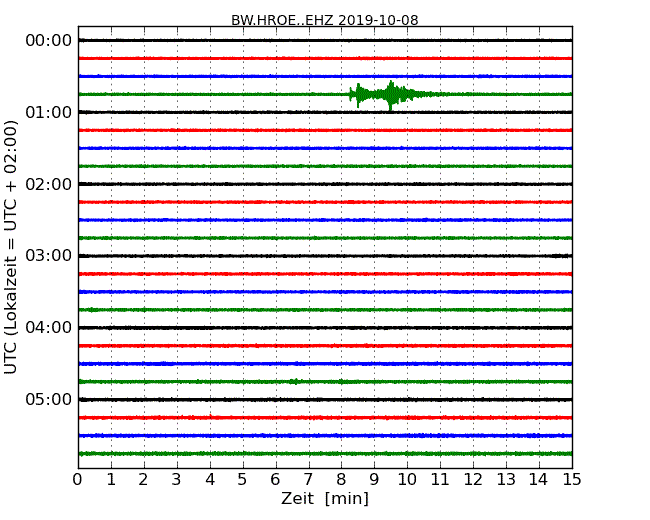Screen dimensions: 650x520
Task: Click the x-axis tick label 11
Action: (x=440, y=480)
